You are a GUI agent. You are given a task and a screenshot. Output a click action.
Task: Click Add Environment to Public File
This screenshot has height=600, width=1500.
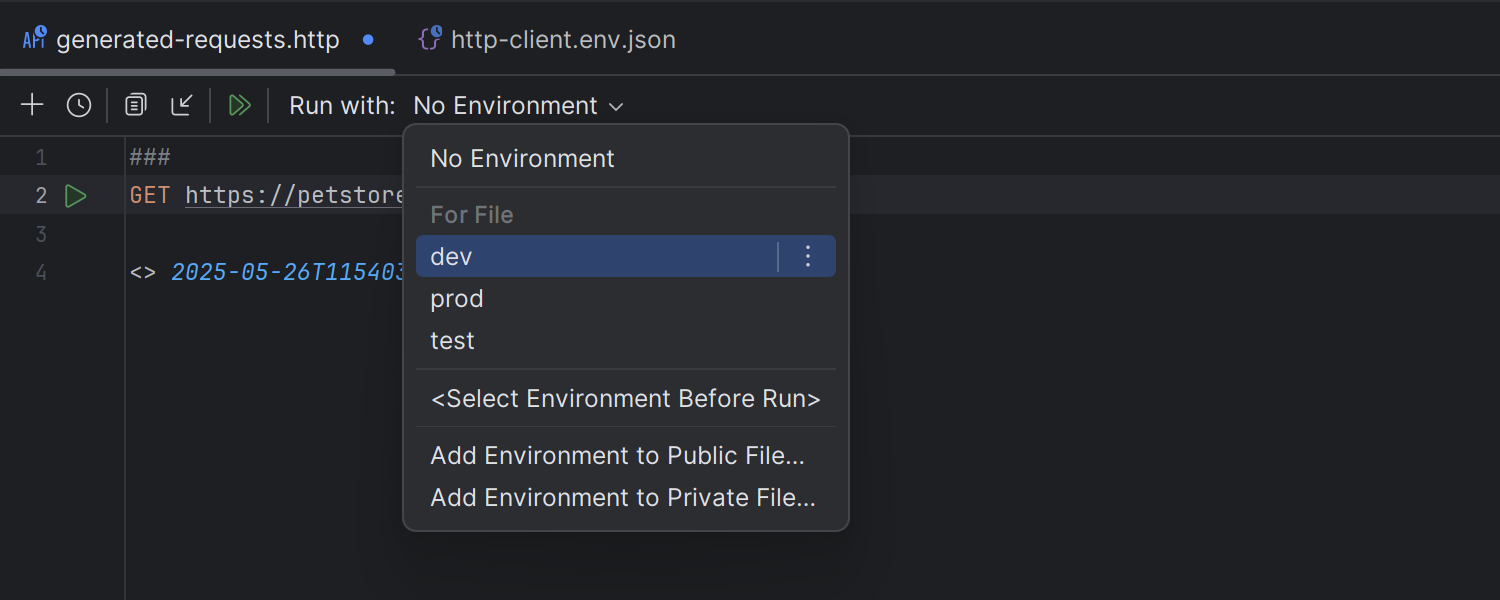(x=617, y=456)
